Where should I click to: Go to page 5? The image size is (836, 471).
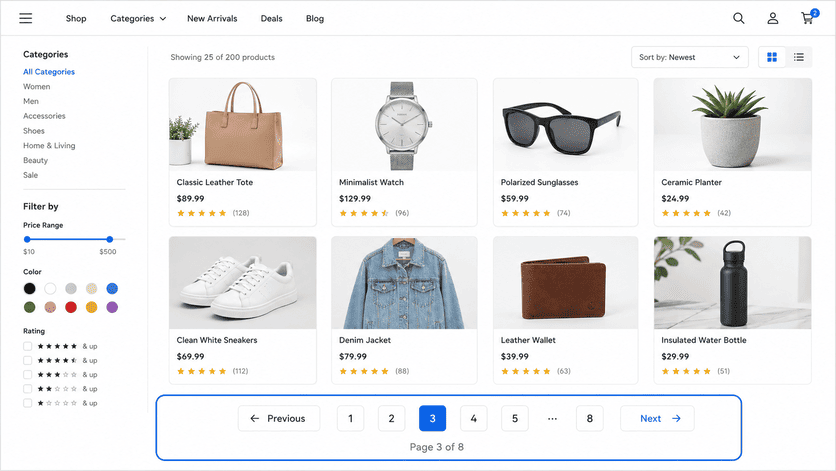point(515,419)
